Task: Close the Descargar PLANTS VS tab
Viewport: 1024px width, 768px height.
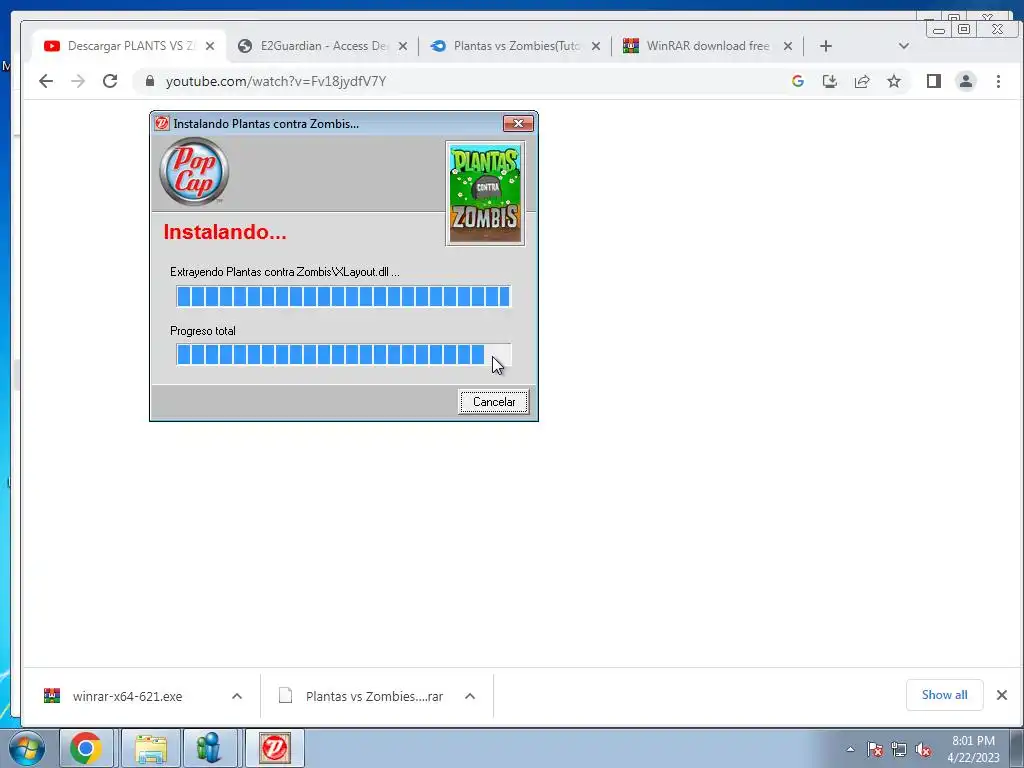Action: (210, 46)
